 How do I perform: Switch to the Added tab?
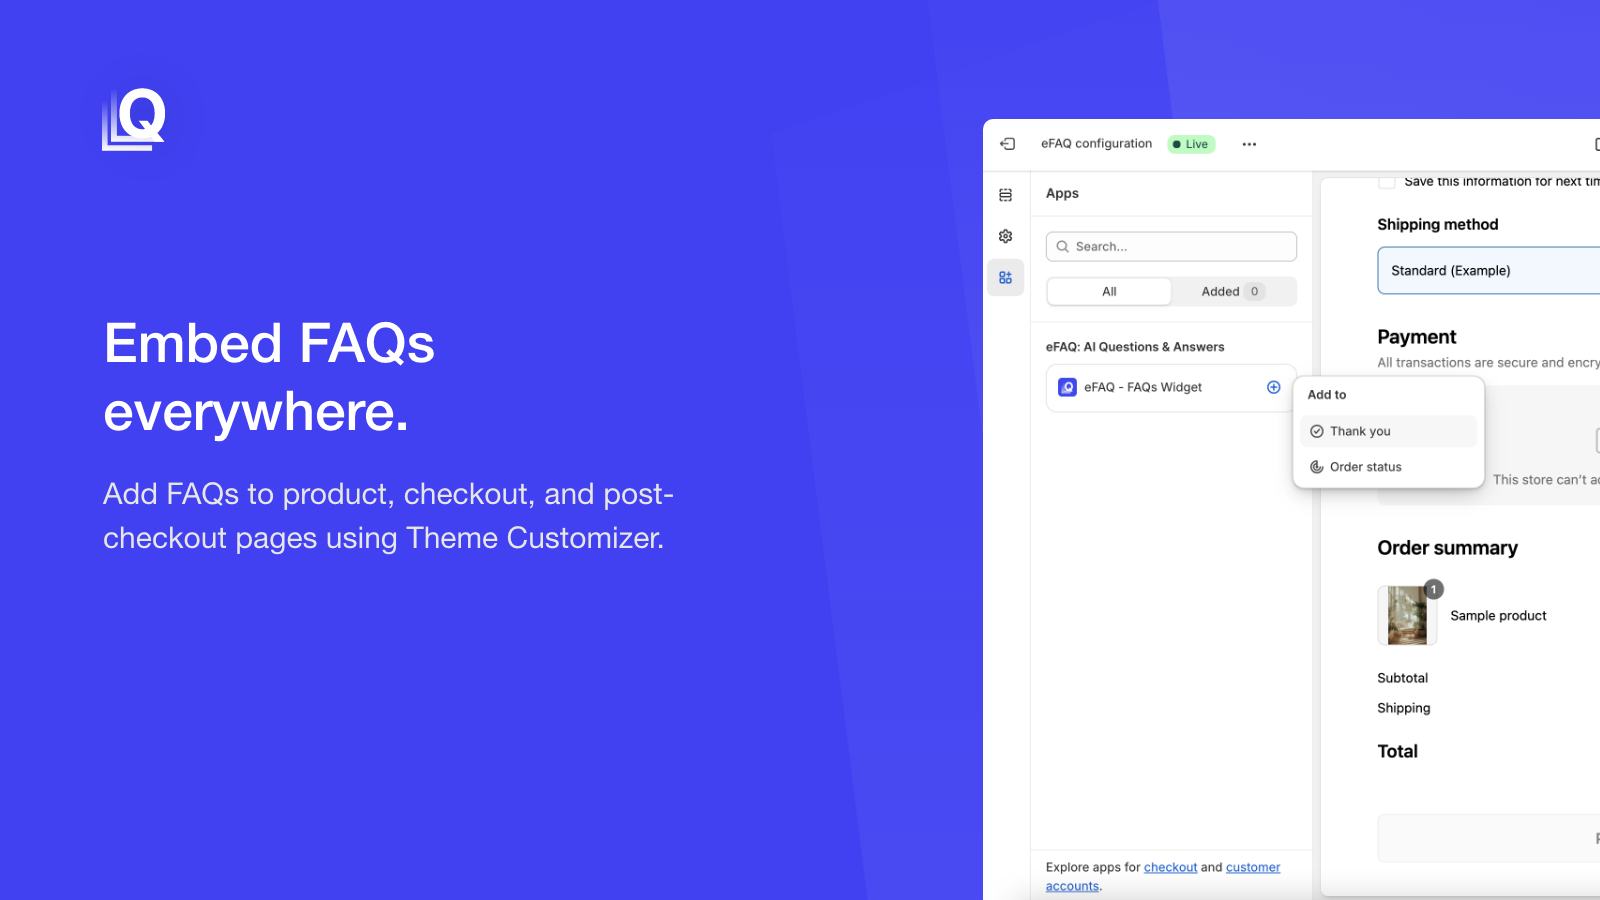[1233, 291]
